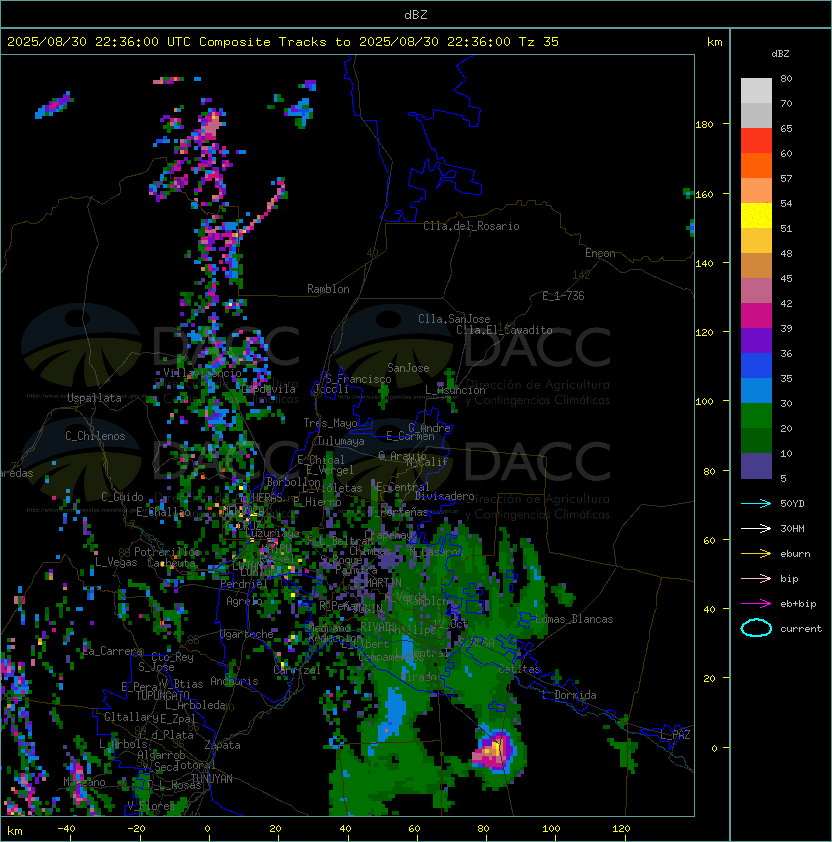This screenshot has width=832, height=842.
Task: Select the red swatch in the dBZ scale
Action: coord(756,141)
